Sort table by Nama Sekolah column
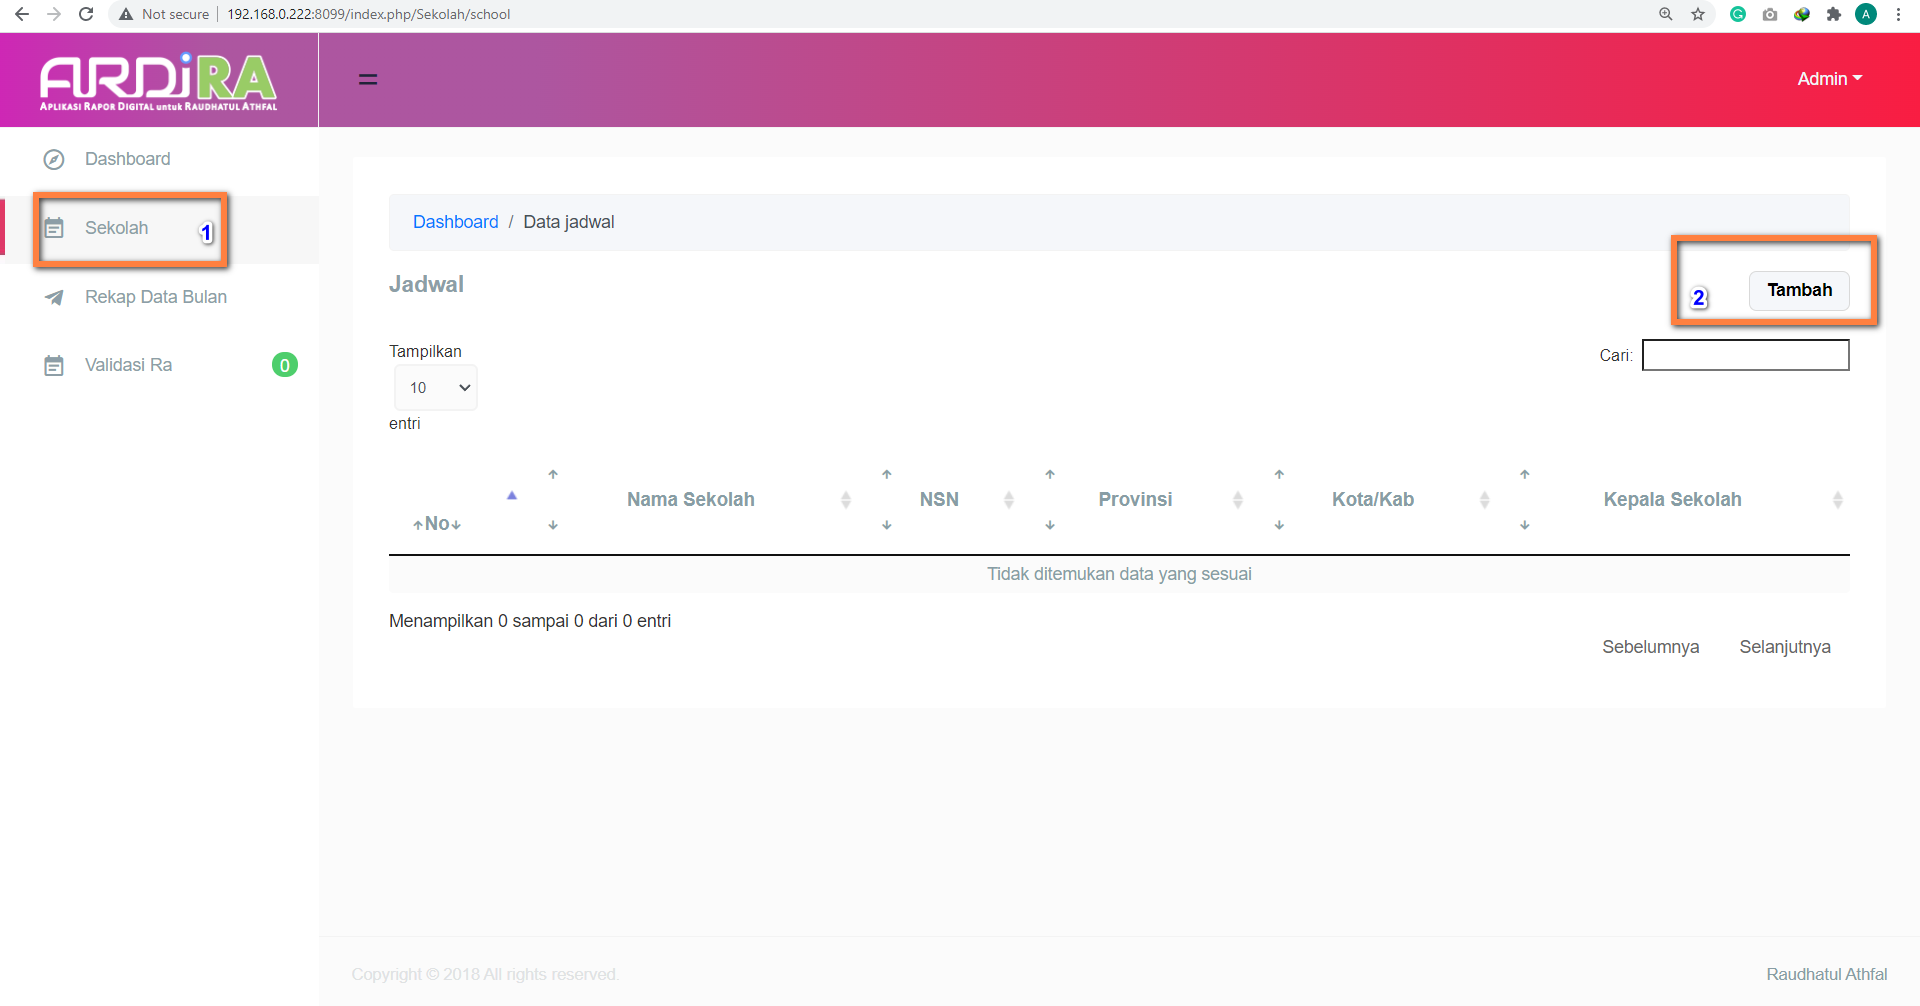 tap(690, 499)
